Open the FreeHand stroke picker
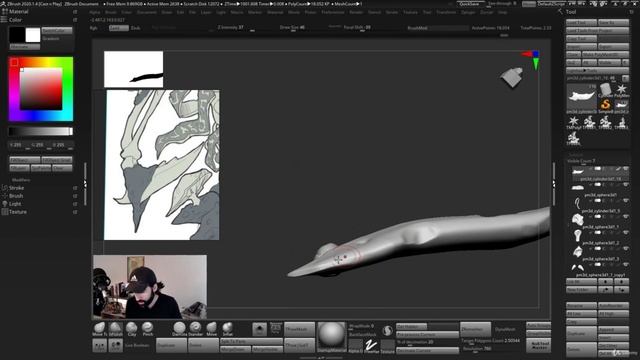Viewport: 640px width, 360px height. (x=371, y=346)
